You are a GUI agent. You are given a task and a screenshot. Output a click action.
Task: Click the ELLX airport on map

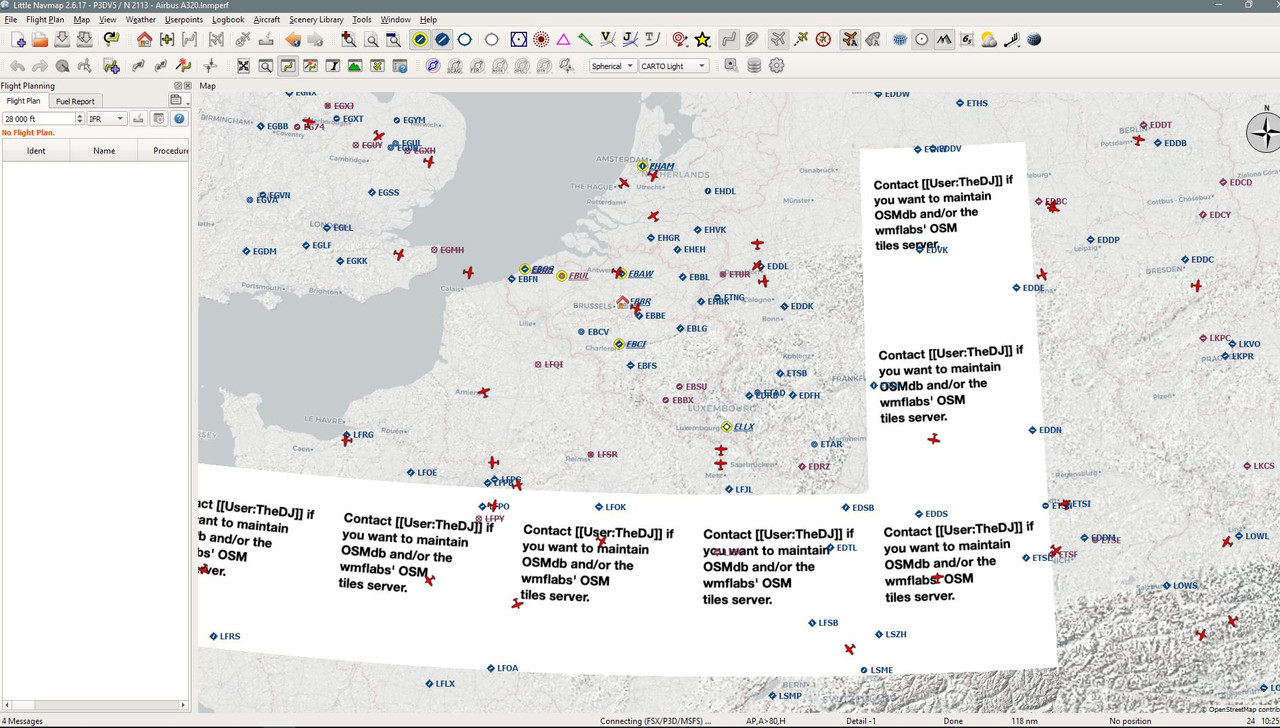pos(727,427)
